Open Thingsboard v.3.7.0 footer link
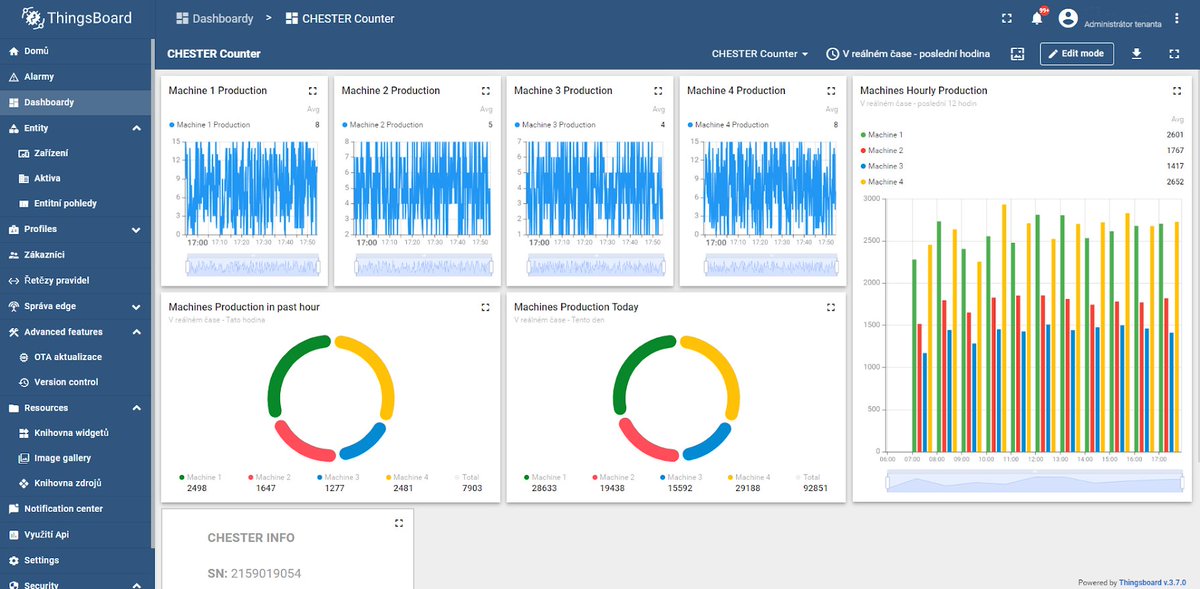This screenshot has height=589, width=1200. 1152,582
